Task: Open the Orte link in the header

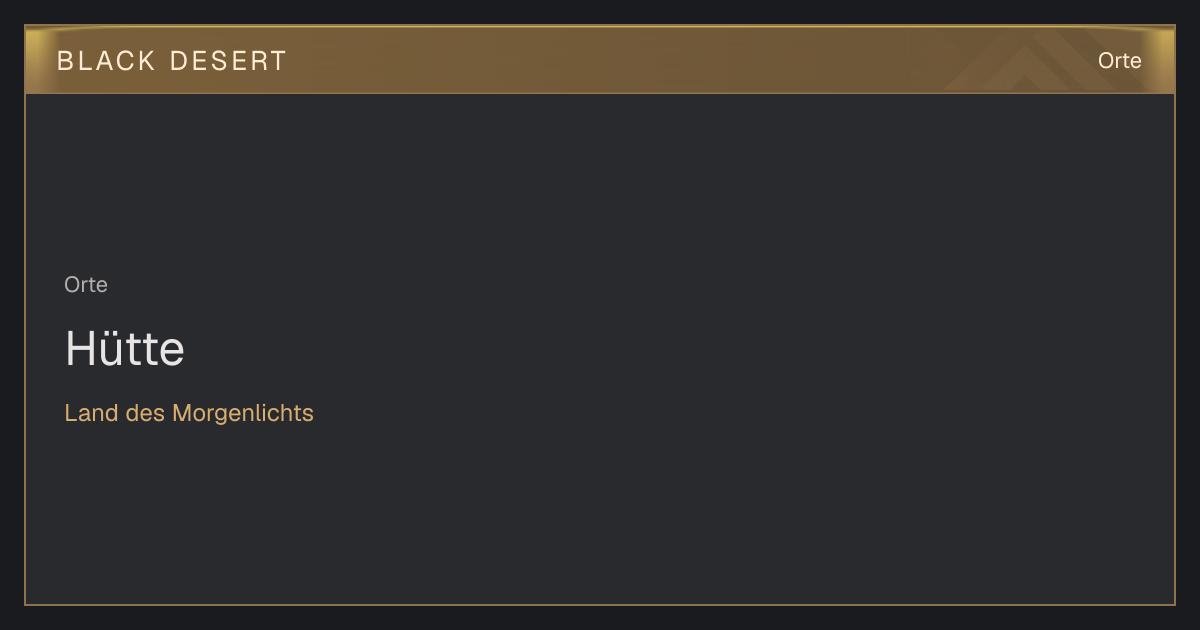Action: [x=1119, y=61]
